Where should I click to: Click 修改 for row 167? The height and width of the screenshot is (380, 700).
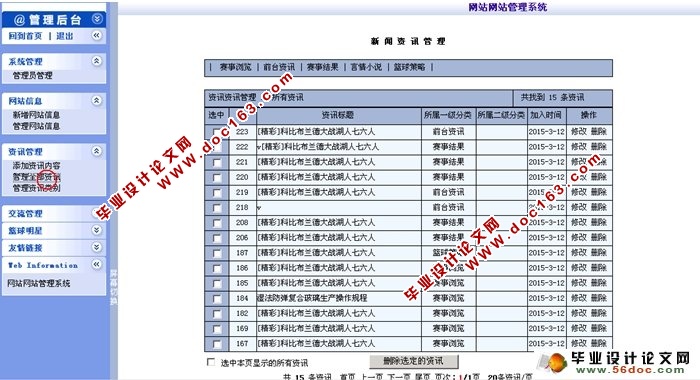coord(579,343)
